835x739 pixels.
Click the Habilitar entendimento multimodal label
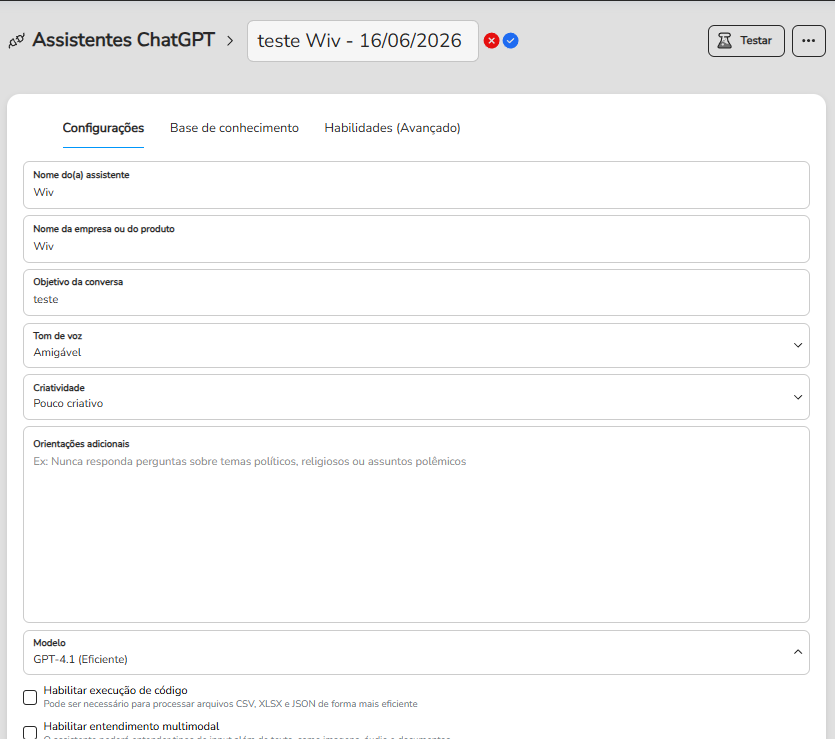click(x=132, y=726)
